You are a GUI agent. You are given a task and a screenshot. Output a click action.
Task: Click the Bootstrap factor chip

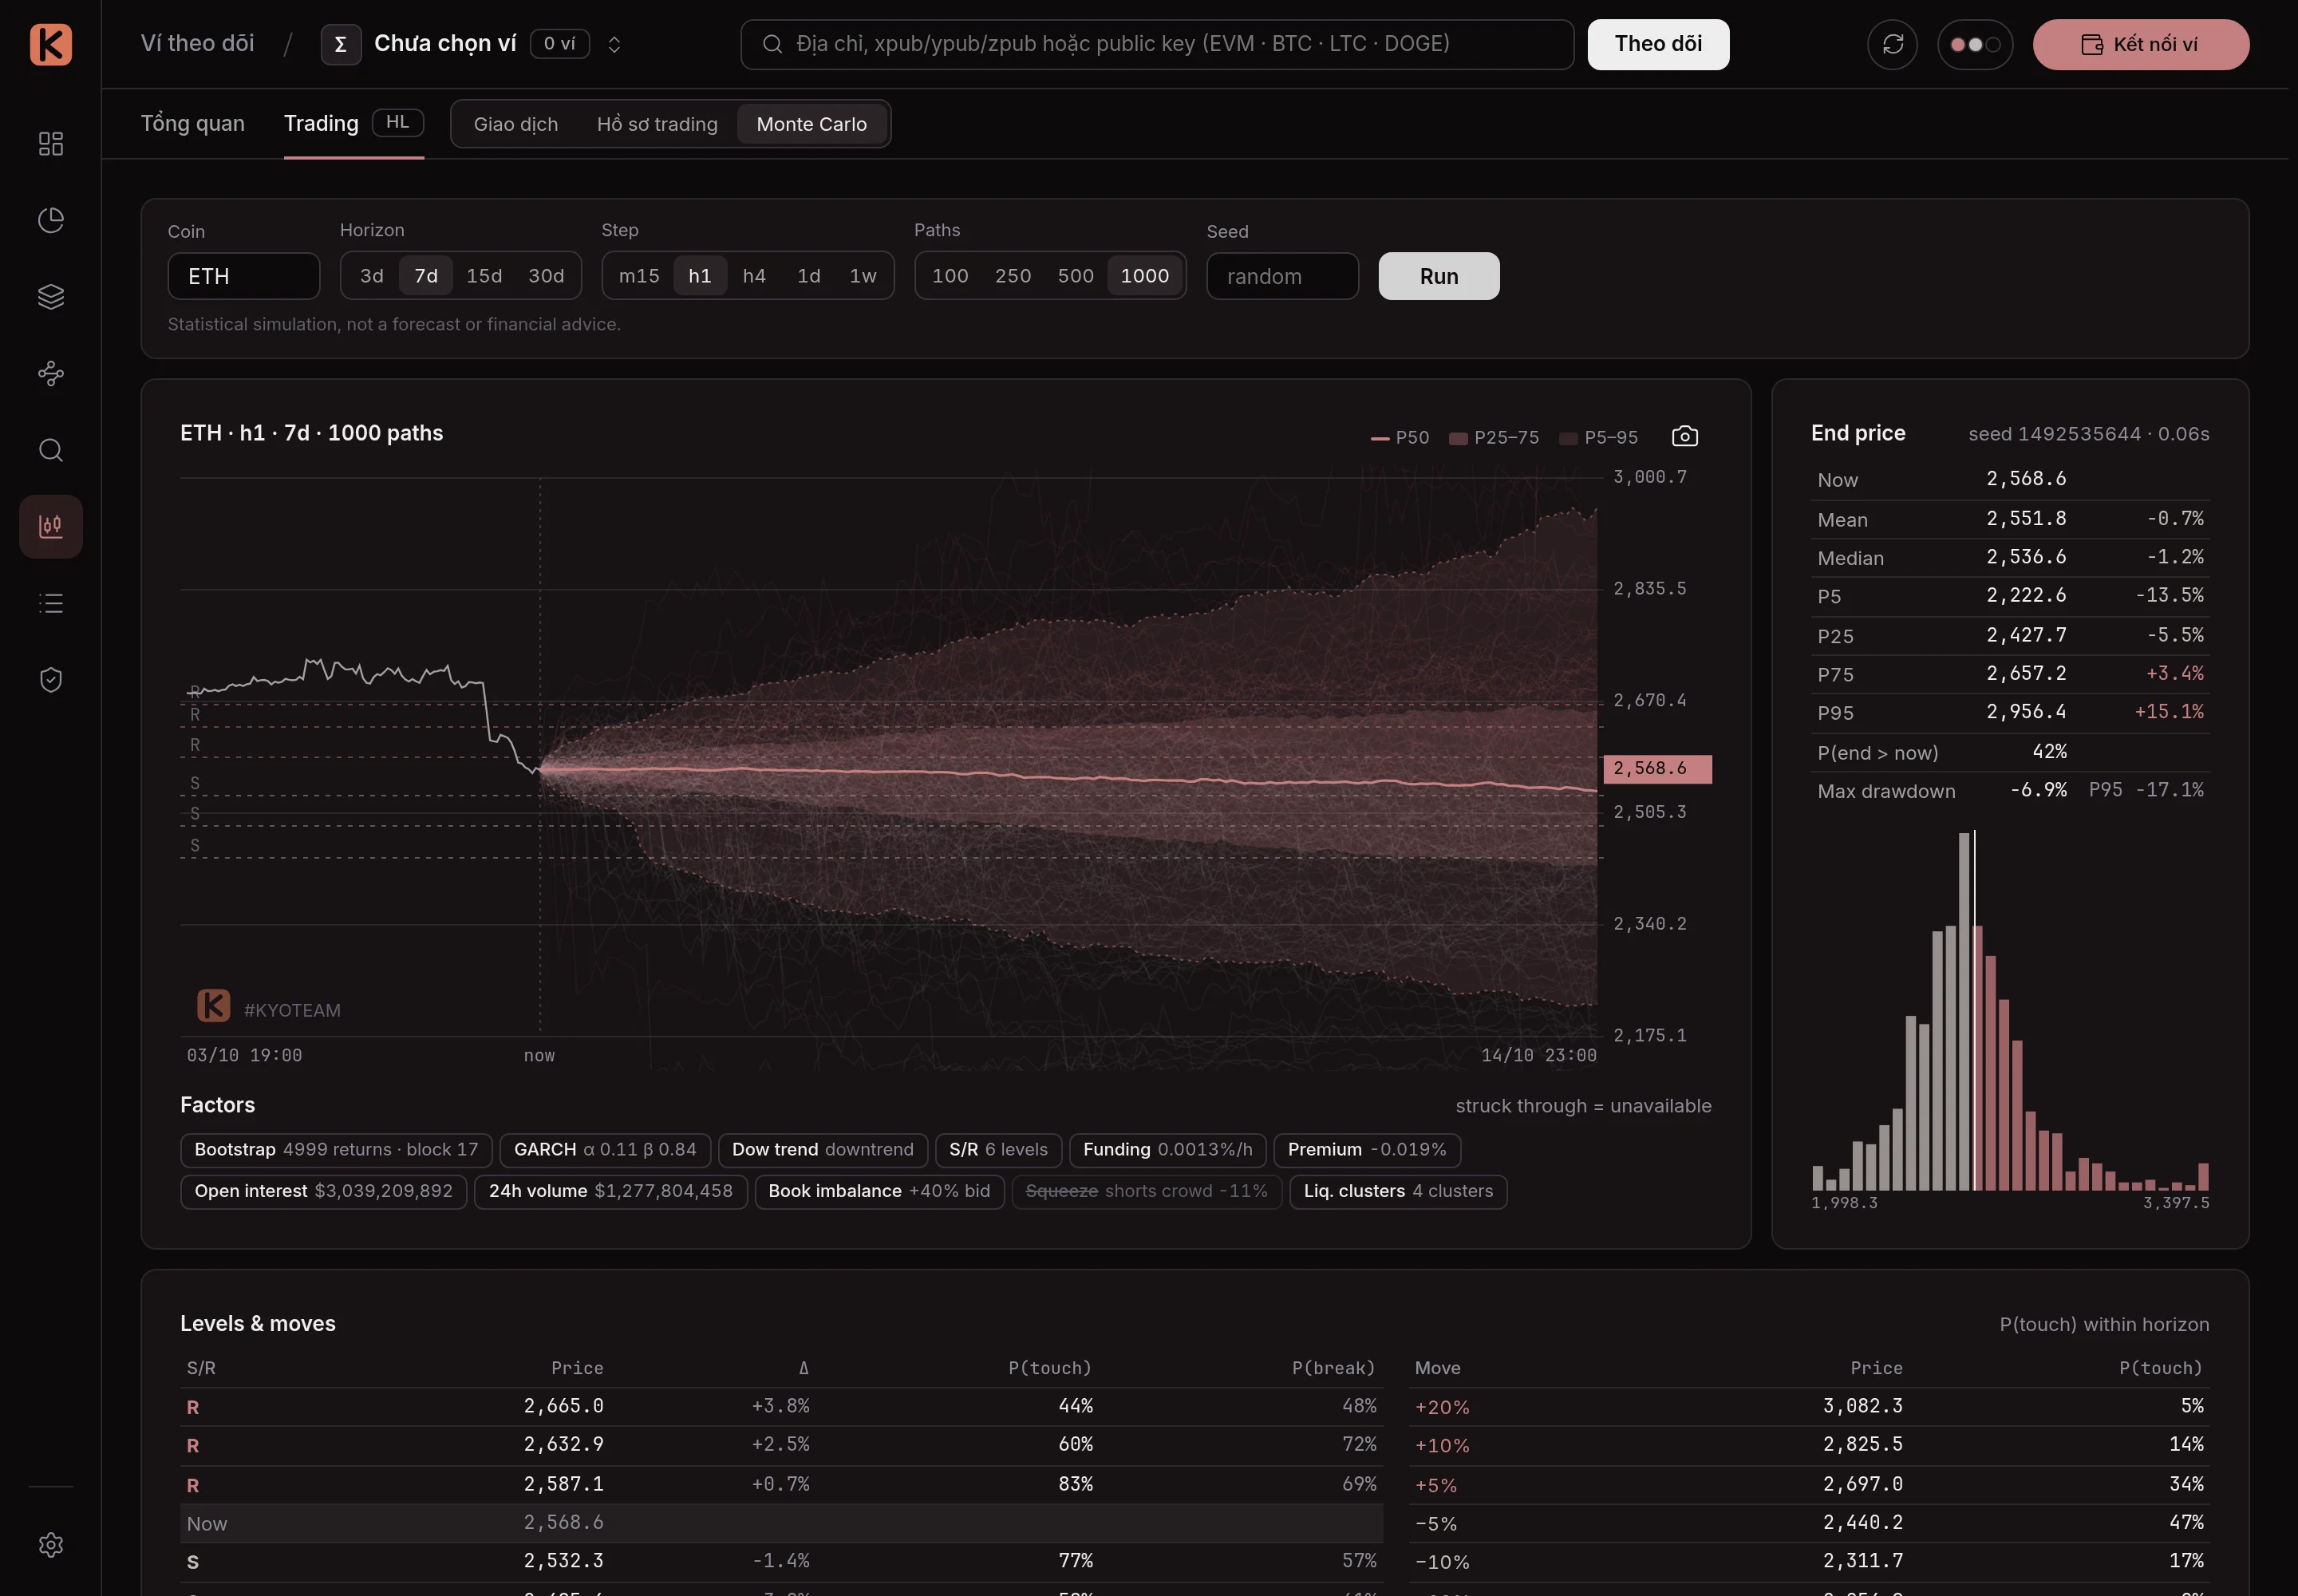pos(336,1150)
